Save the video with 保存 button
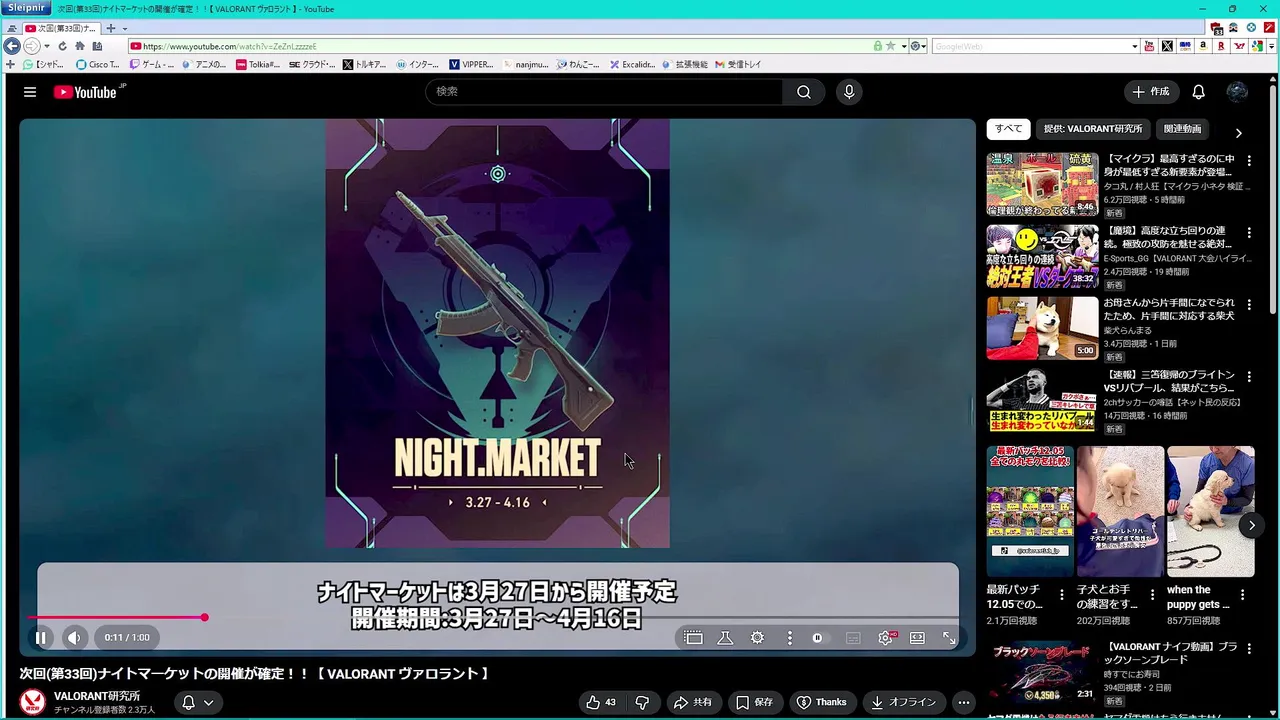The height and width of the screenshot is (720, 1280). (x=754, y=702)
